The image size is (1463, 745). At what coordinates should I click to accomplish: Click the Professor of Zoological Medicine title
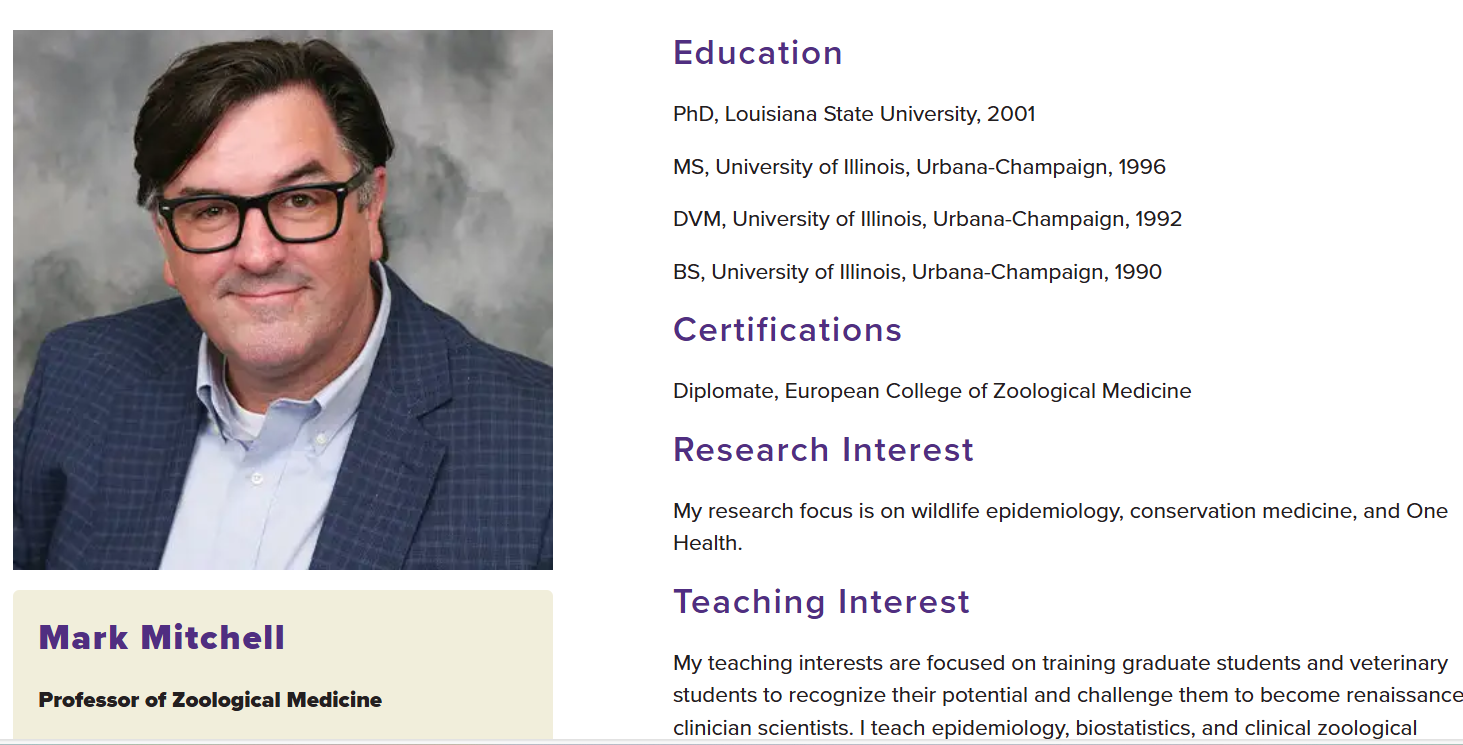(x=210, y=700)
